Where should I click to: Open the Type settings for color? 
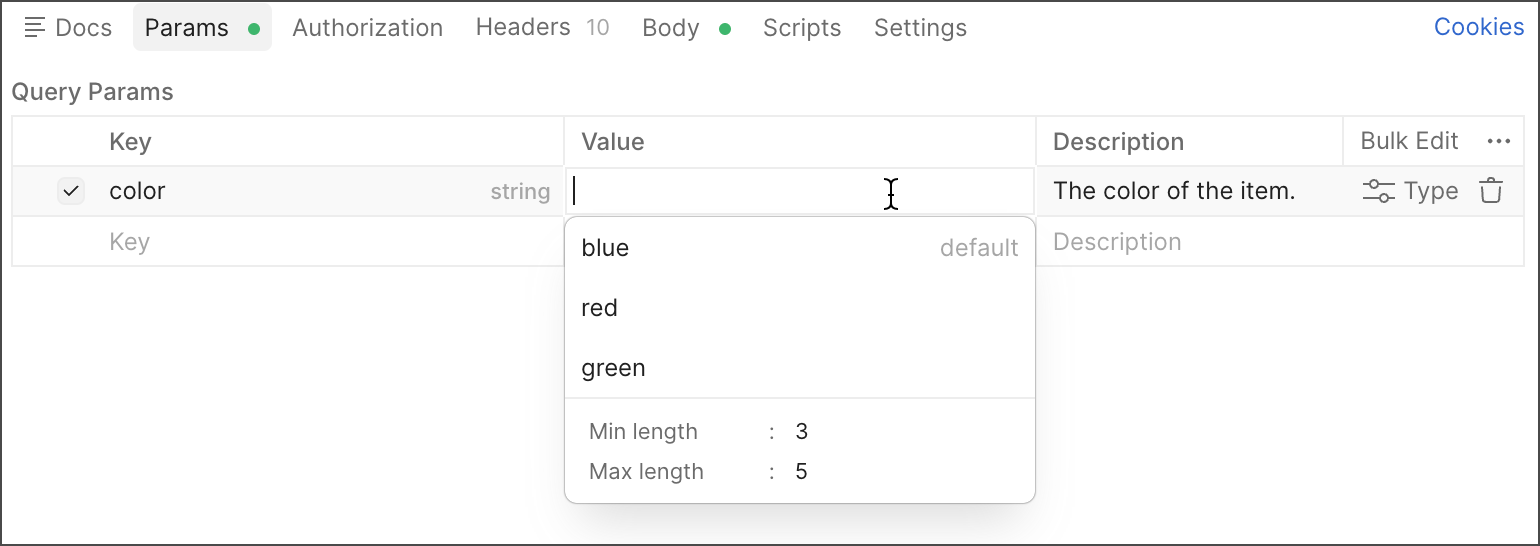click(x=1410, y=191)
